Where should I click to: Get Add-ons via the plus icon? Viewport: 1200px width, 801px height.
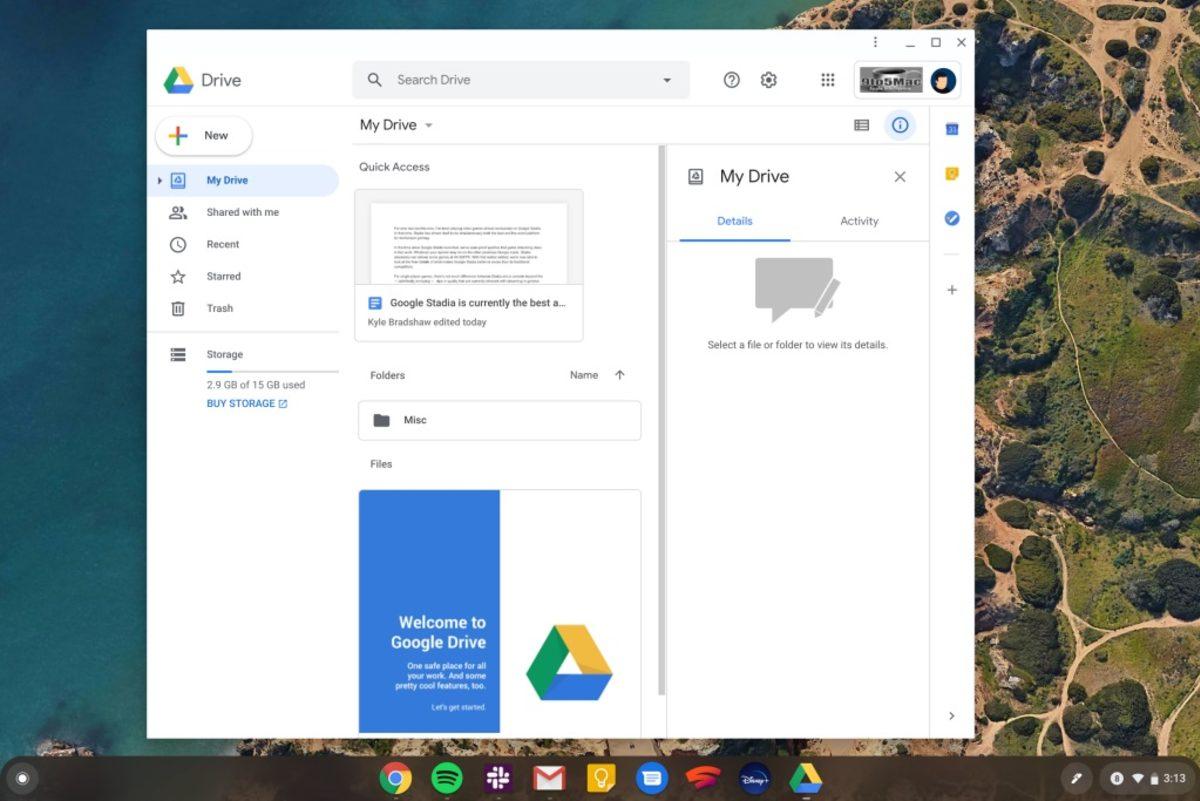click(x=951, y=290)
